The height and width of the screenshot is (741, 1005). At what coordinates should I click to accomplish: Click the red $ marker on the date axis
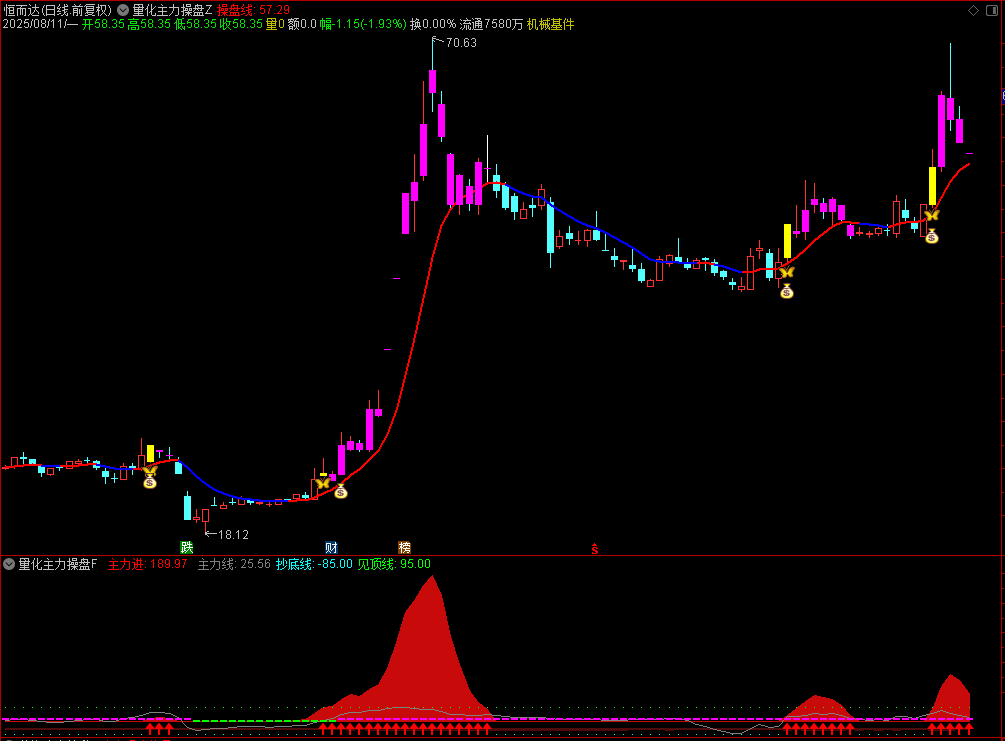coord(595,549)
